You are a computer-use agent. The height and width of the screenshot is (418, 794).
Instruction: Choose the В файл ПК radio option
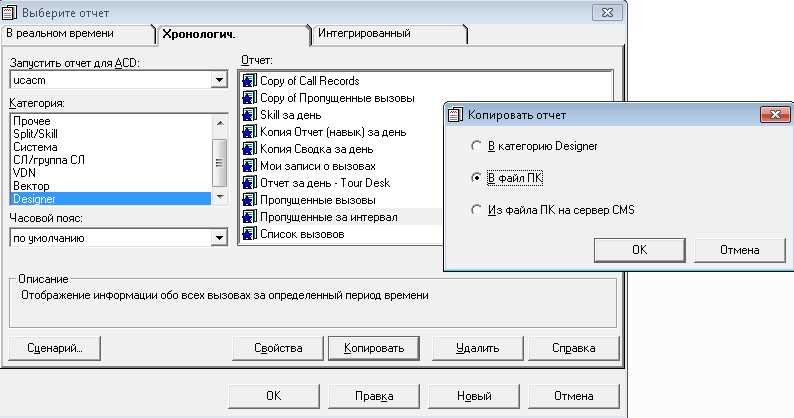click(x=476, y=178)
